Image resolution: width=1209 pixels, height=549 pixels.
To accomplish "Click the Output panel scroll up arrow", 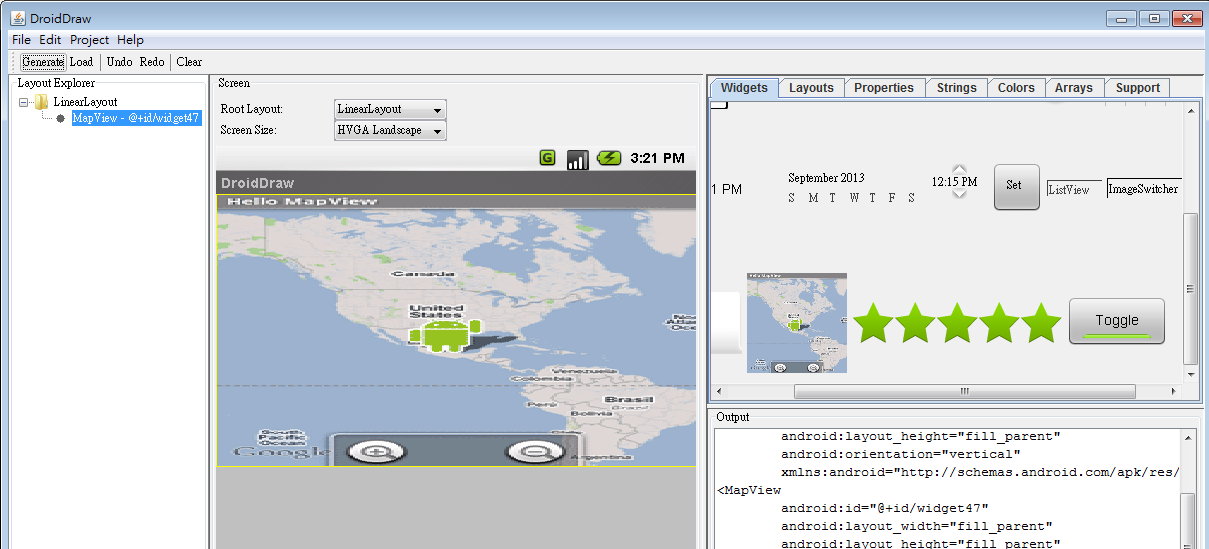I will [x=1188, y=438].
